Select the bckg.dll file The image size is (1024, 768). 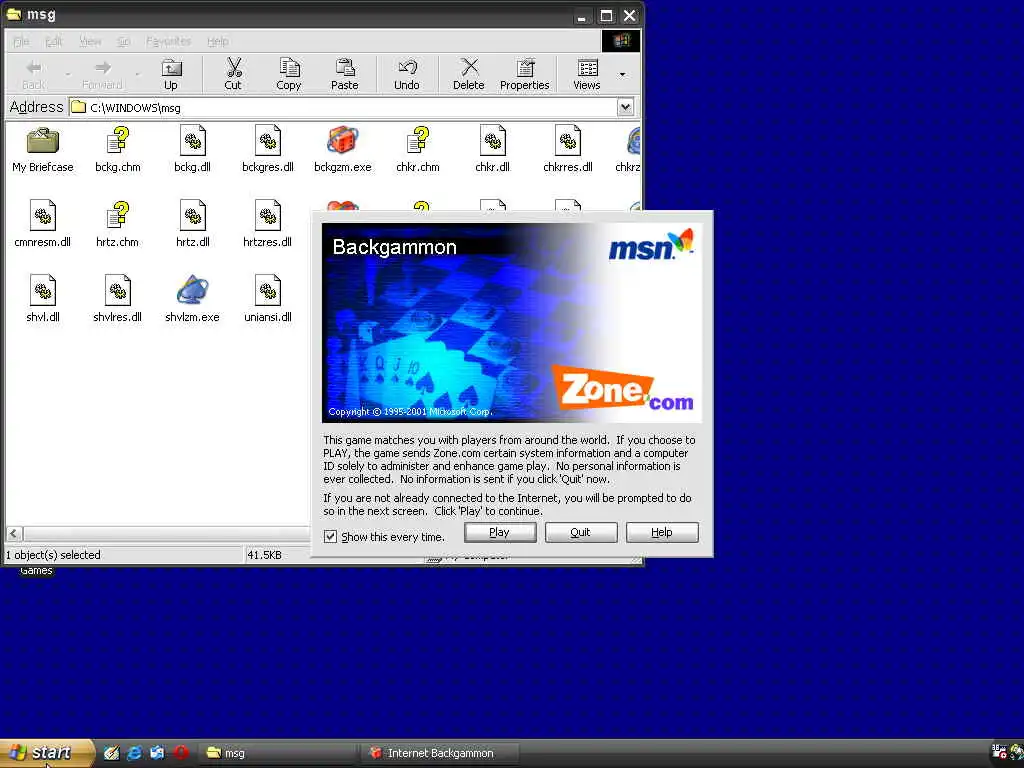coord(193,150)
